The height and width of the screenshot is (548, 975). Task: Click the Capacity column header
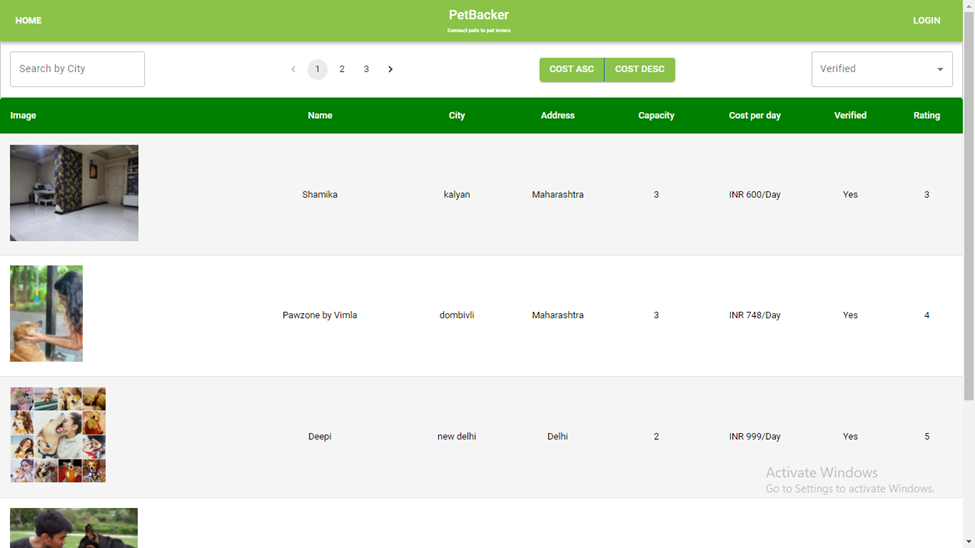pyautogui.click(x=656, y=116)
